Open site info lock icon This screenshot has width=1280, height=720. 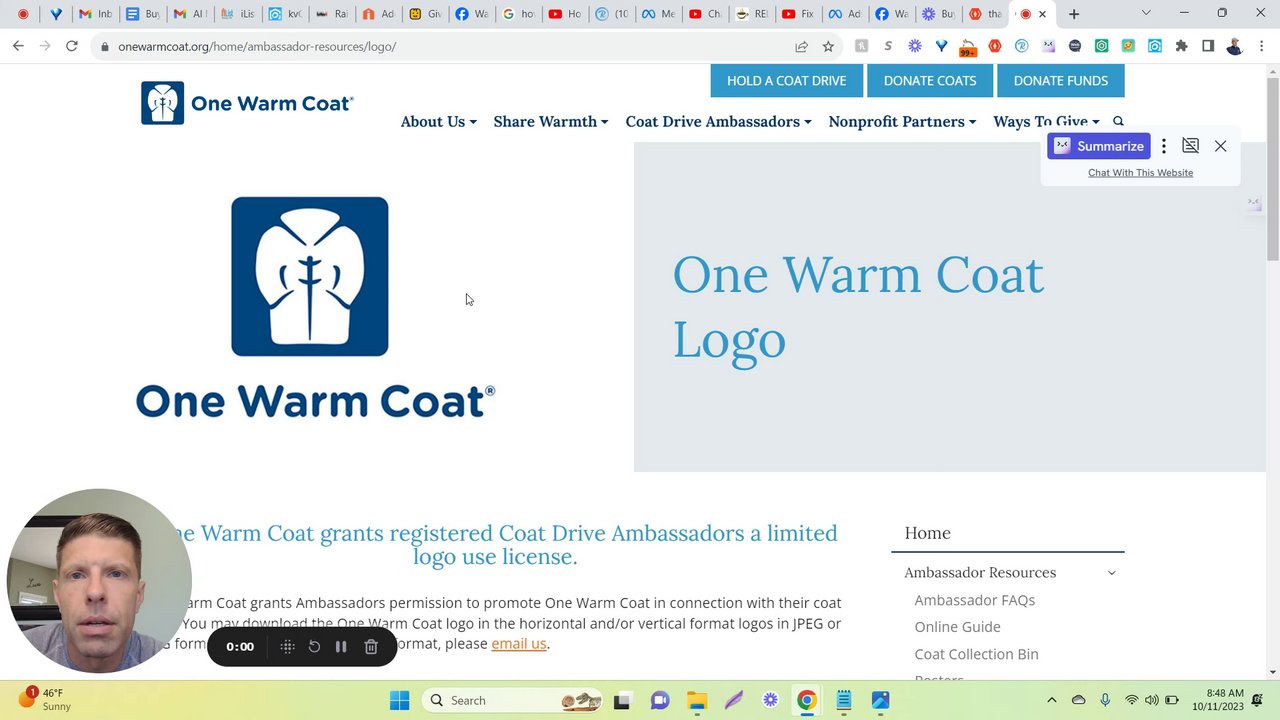104,46
